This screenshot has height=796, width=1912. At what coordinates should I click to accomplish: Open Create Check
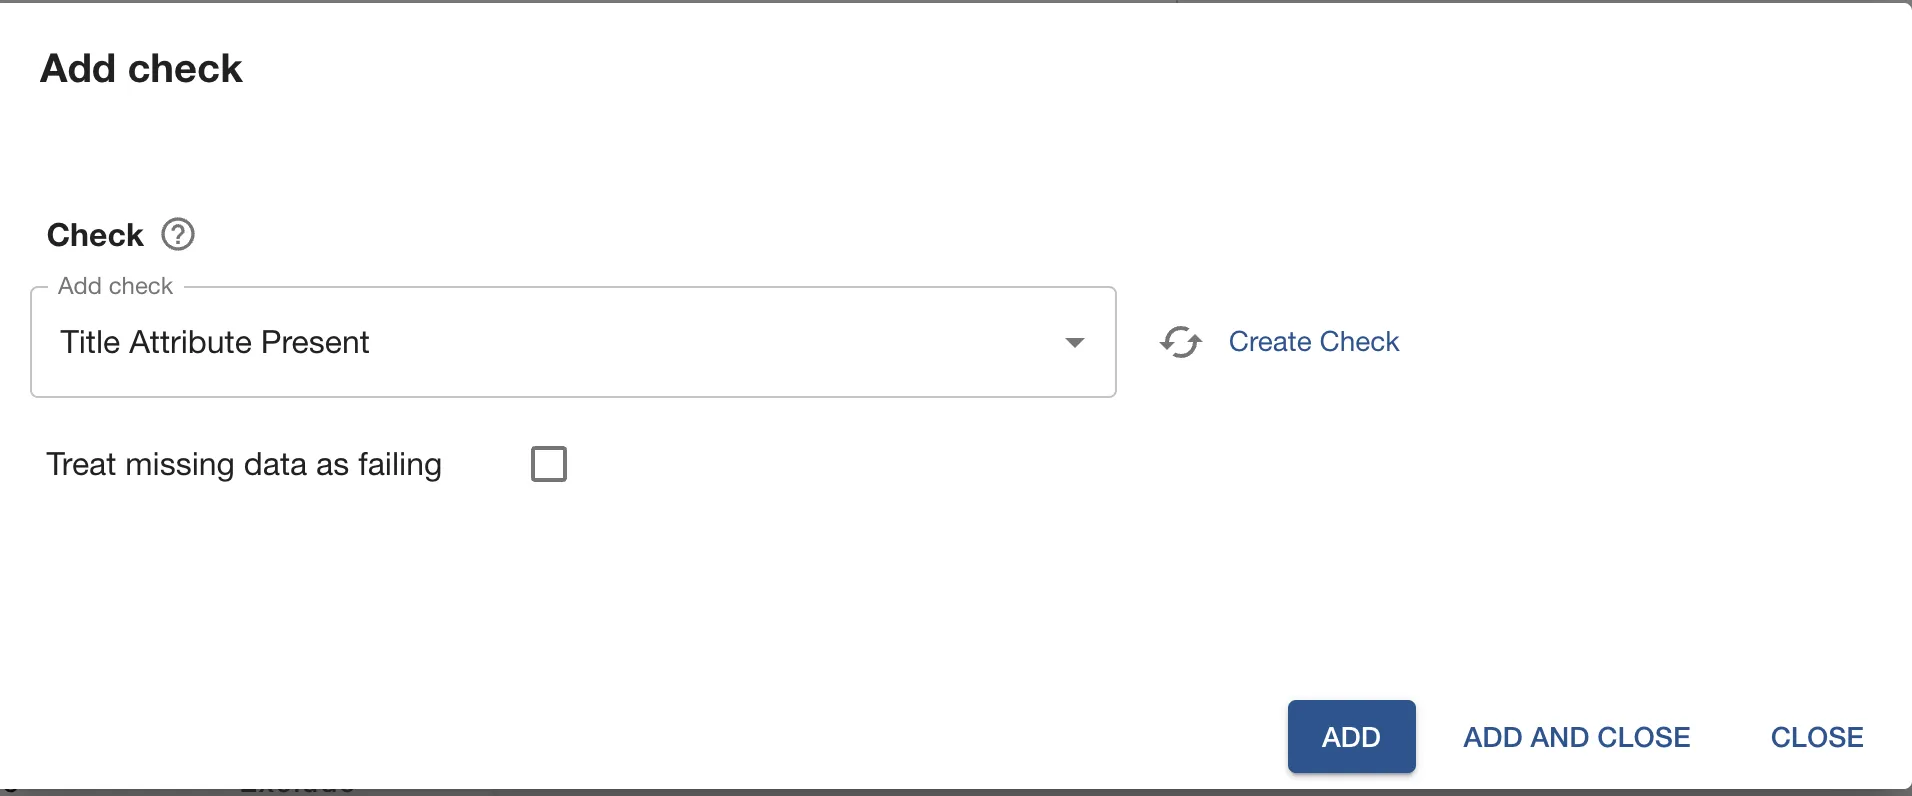pyautogui.click(x=1313, y=342)
